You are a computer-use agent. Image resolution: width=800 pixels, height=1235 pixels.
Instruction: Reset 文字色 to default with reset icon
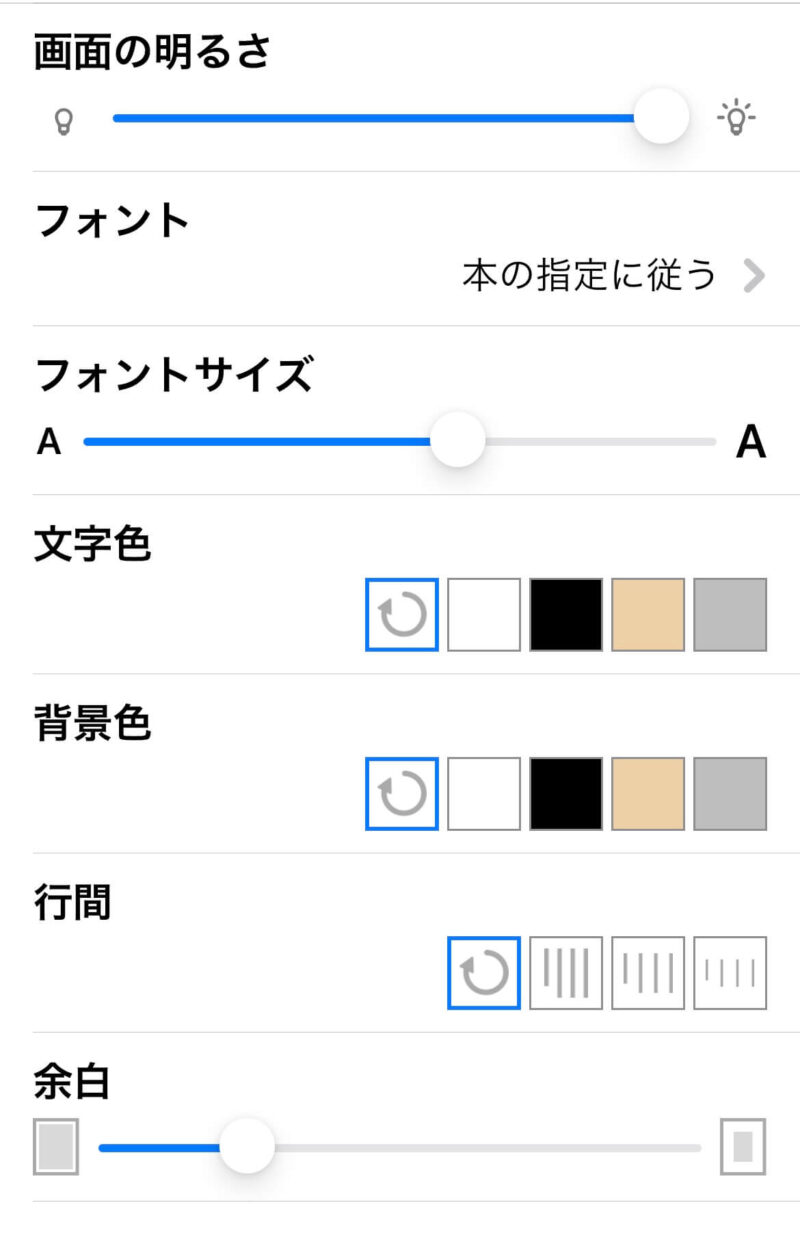click(402, 615)
